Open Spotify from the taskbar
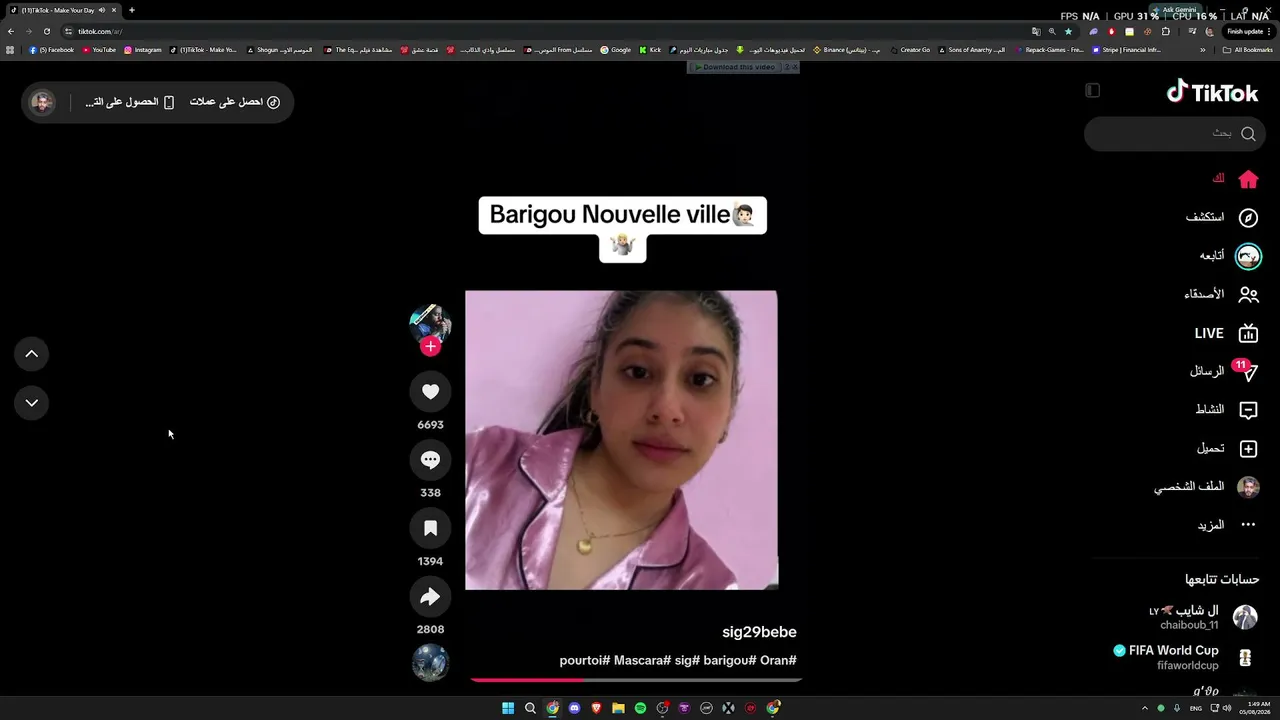This screenshot has width=1280, height=720. point(640,708)
